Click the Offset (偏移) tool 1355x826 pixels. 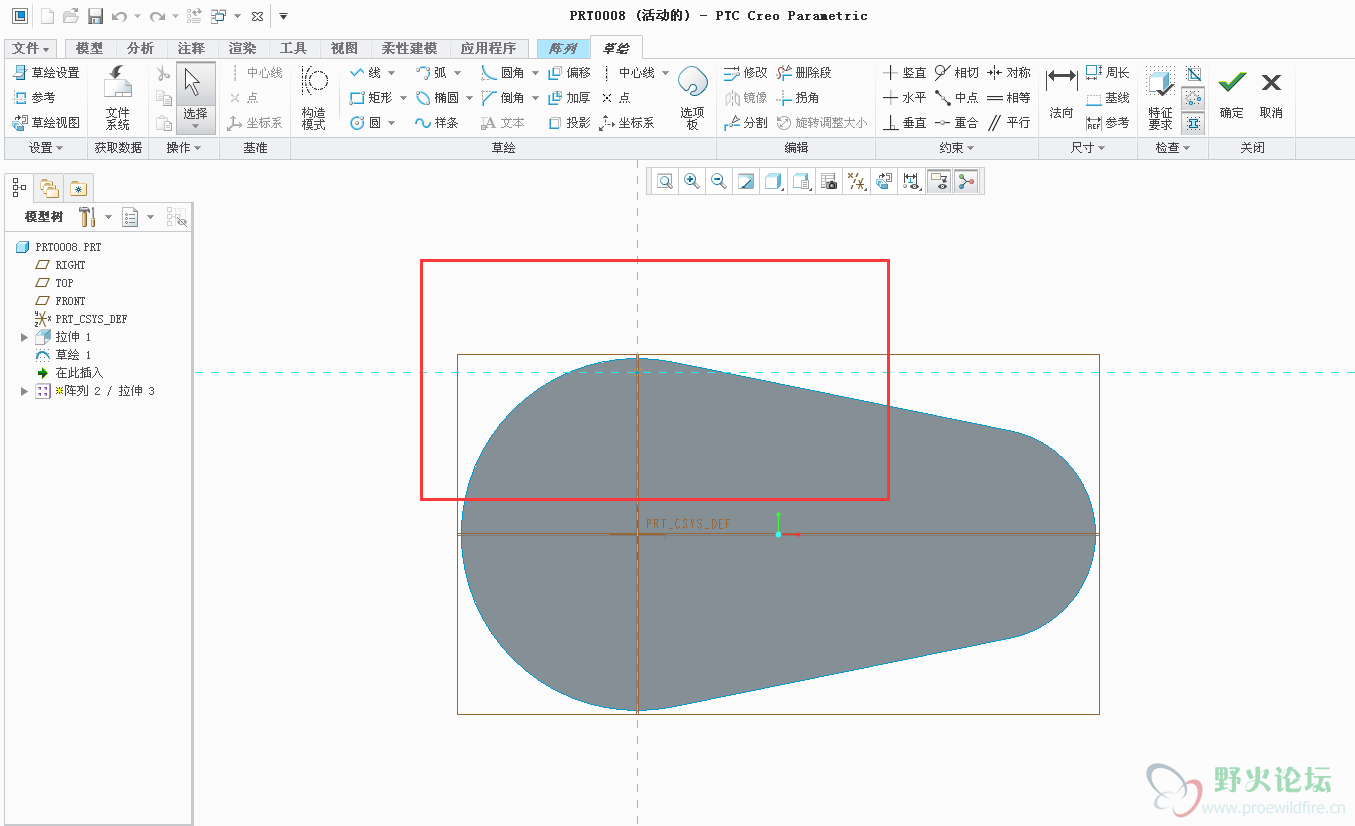(569, 73)
